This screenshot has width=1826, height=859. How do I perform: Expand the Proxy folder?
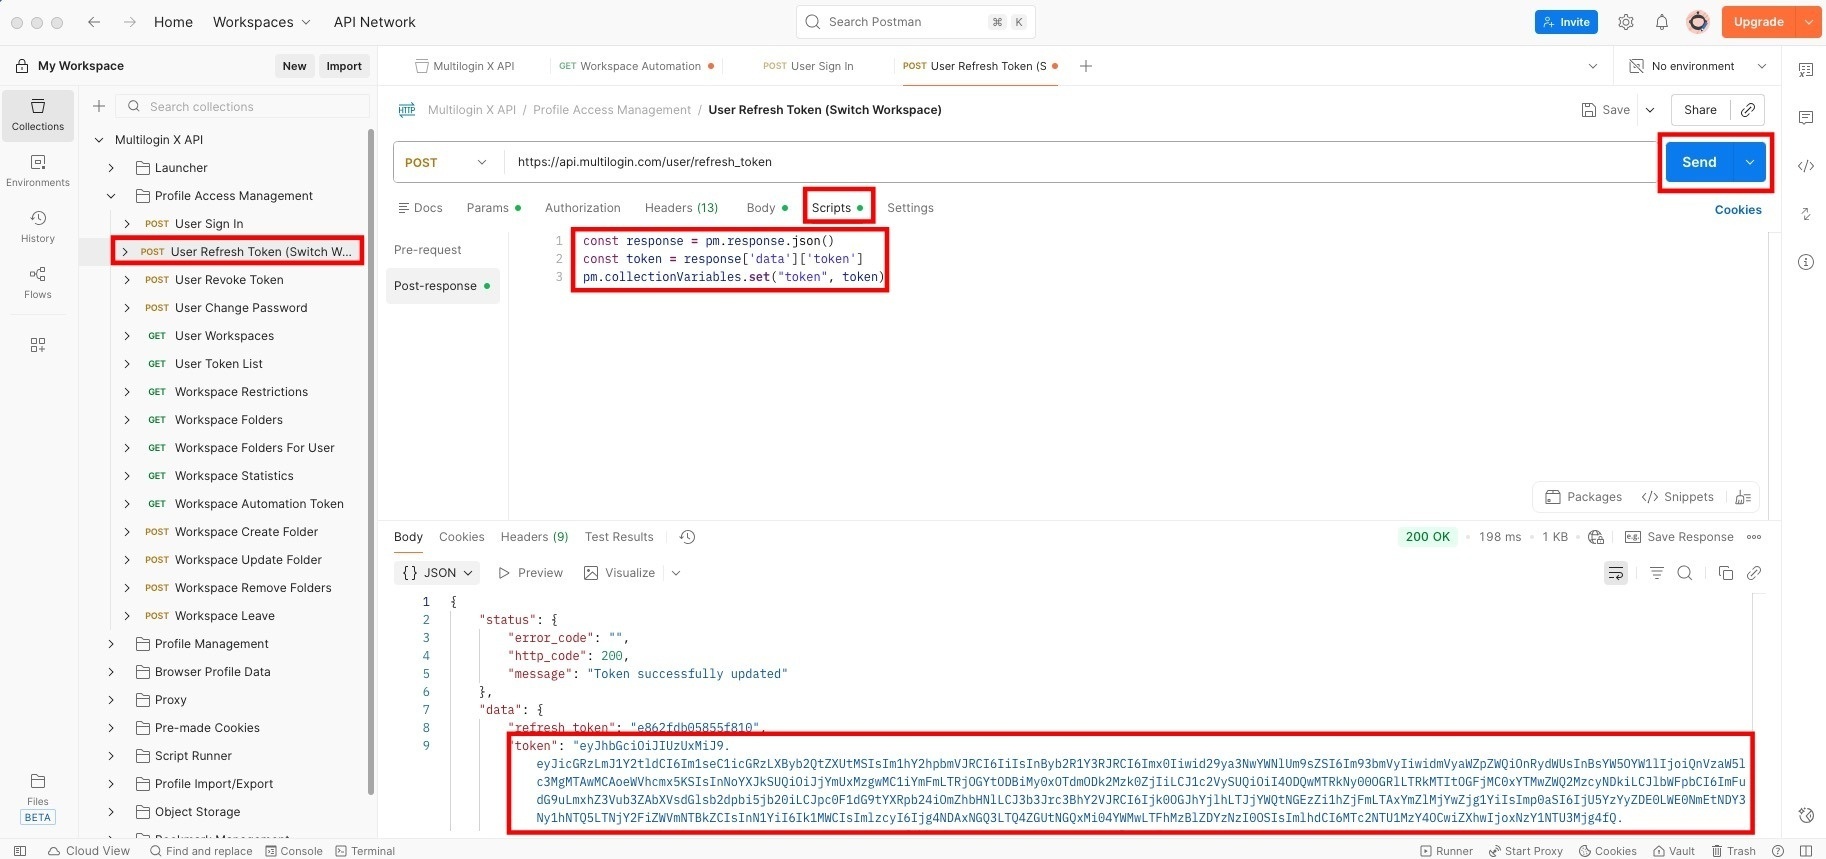point(111,700)
